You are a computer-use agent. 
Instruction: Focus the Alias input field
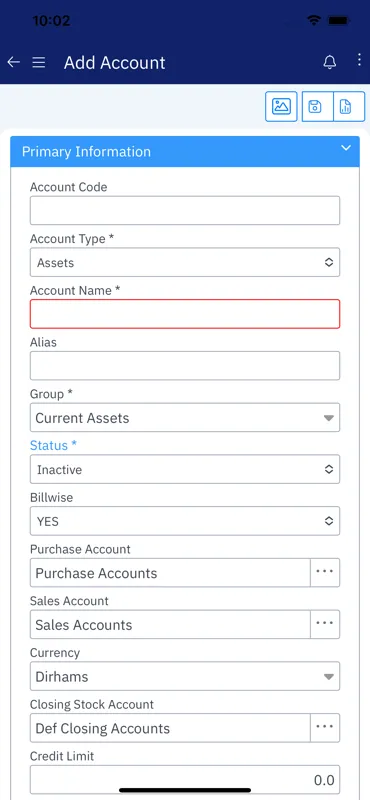[x=185, y=366]
